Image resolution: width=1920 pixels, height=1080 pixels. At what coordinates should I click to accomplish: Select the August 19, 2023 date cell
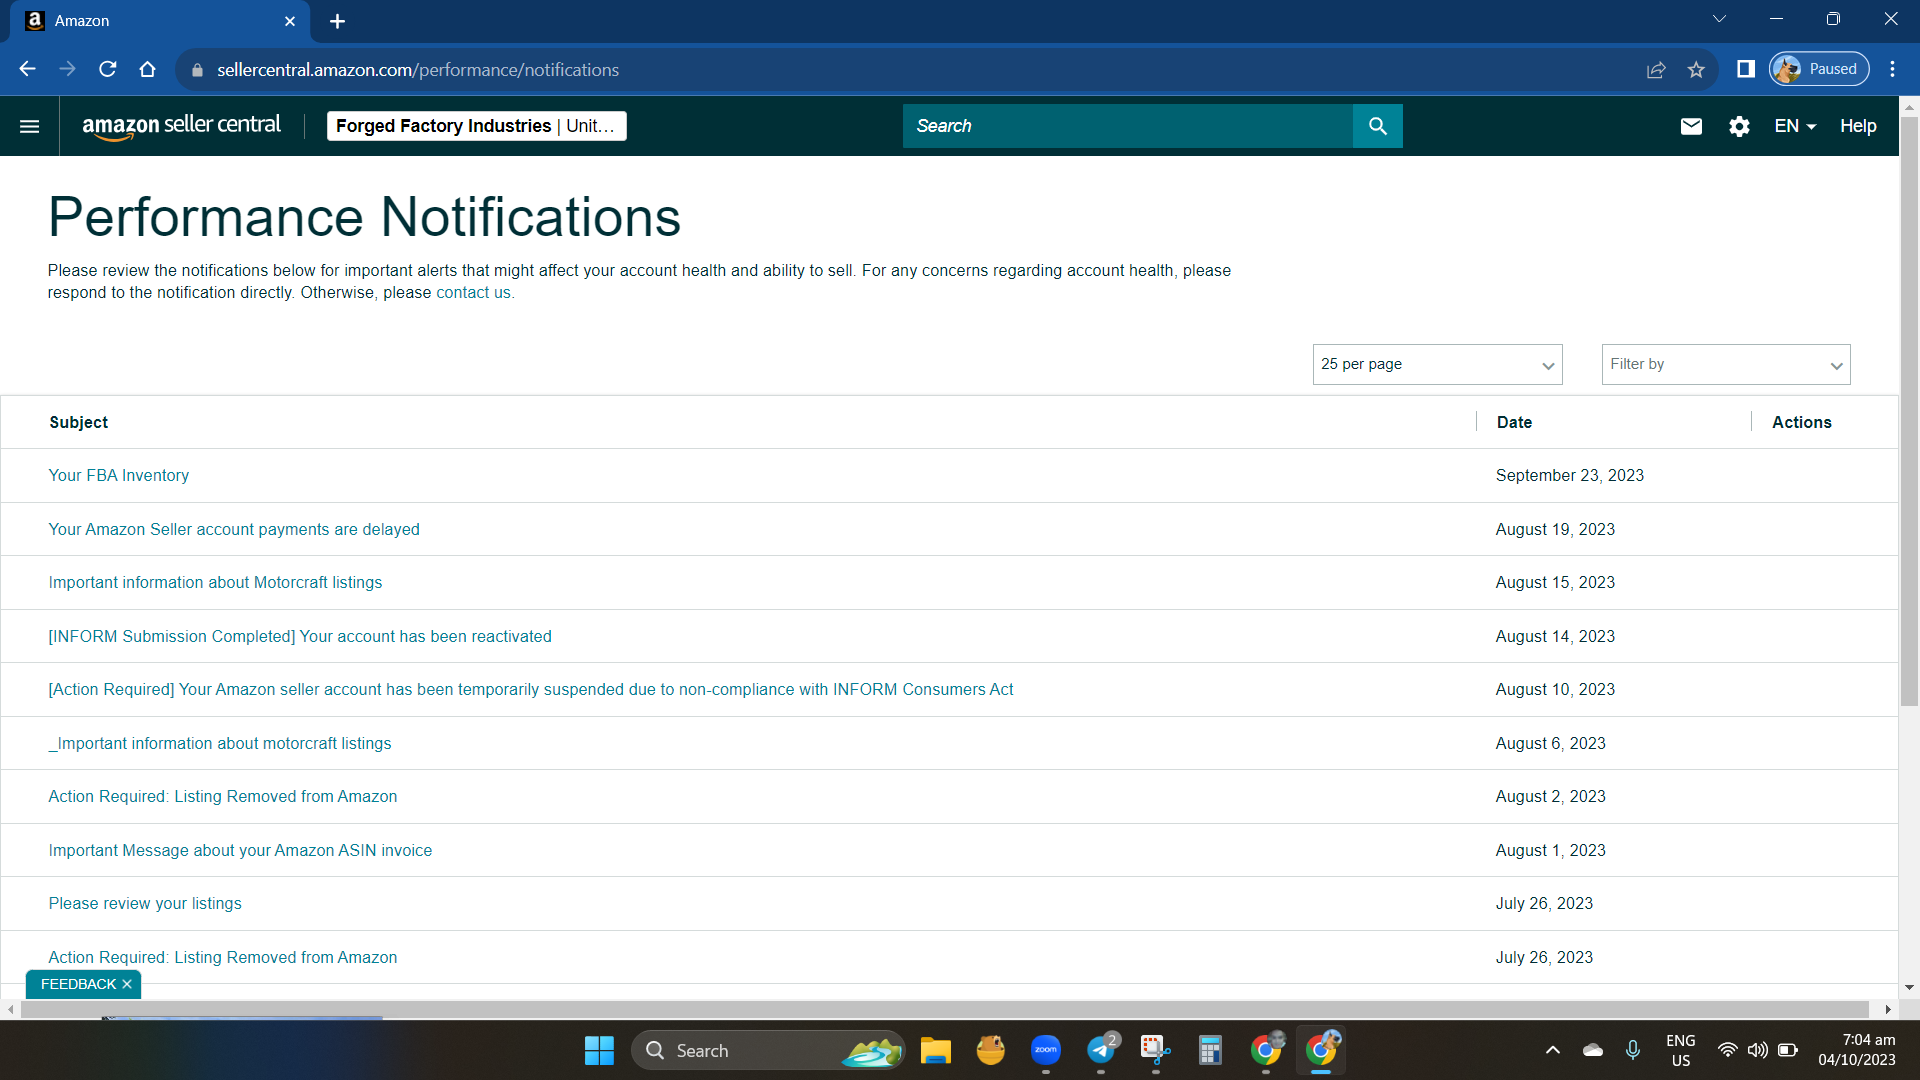point(1555,530)
